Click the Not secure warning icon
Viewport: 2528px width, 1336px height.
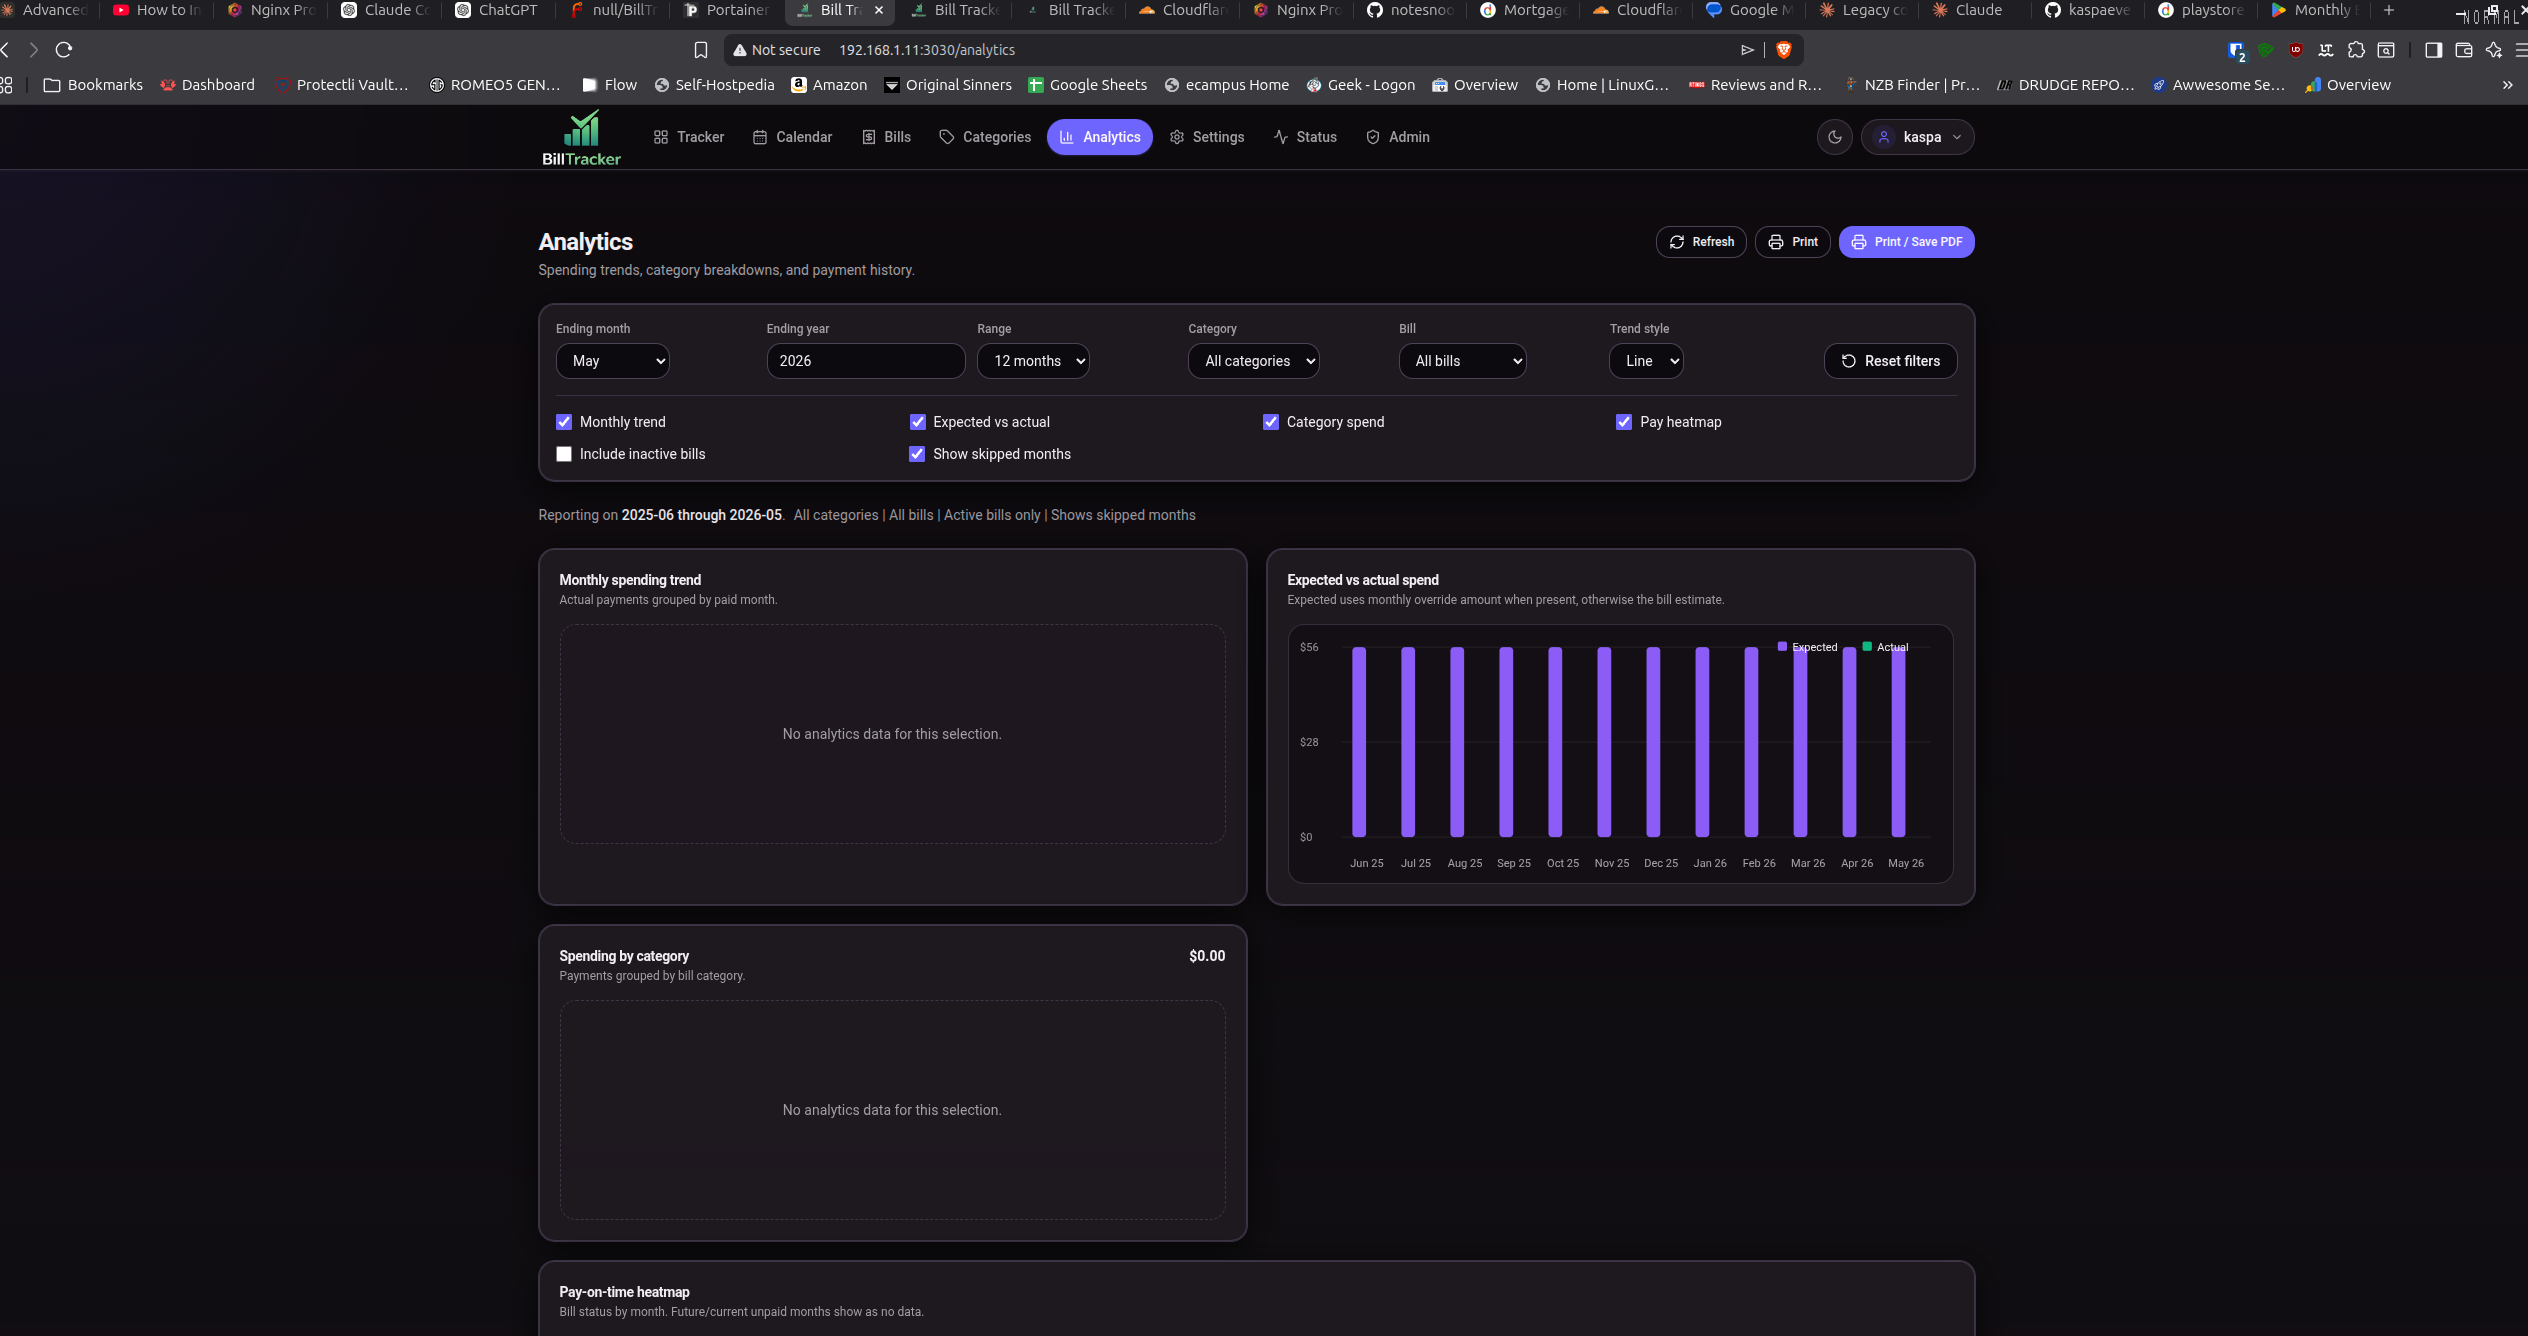740,50
